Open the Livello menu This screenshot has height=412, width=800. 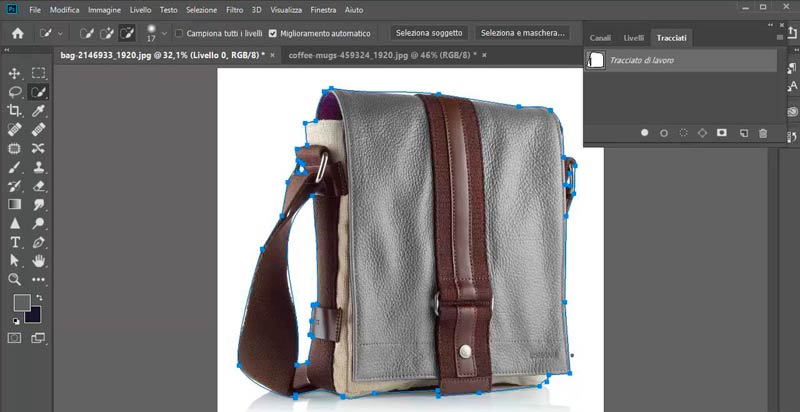pos(140,10)
